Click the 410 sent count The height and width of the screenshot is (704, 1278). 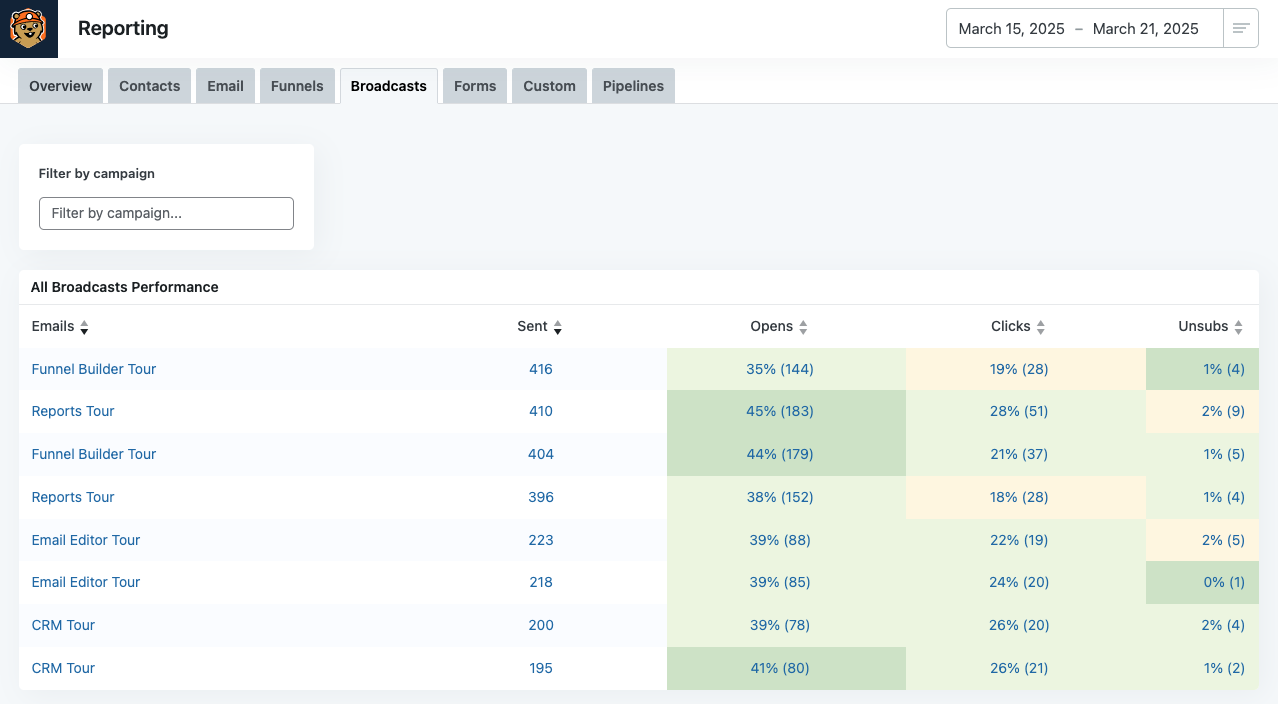[x=541, y=411]
